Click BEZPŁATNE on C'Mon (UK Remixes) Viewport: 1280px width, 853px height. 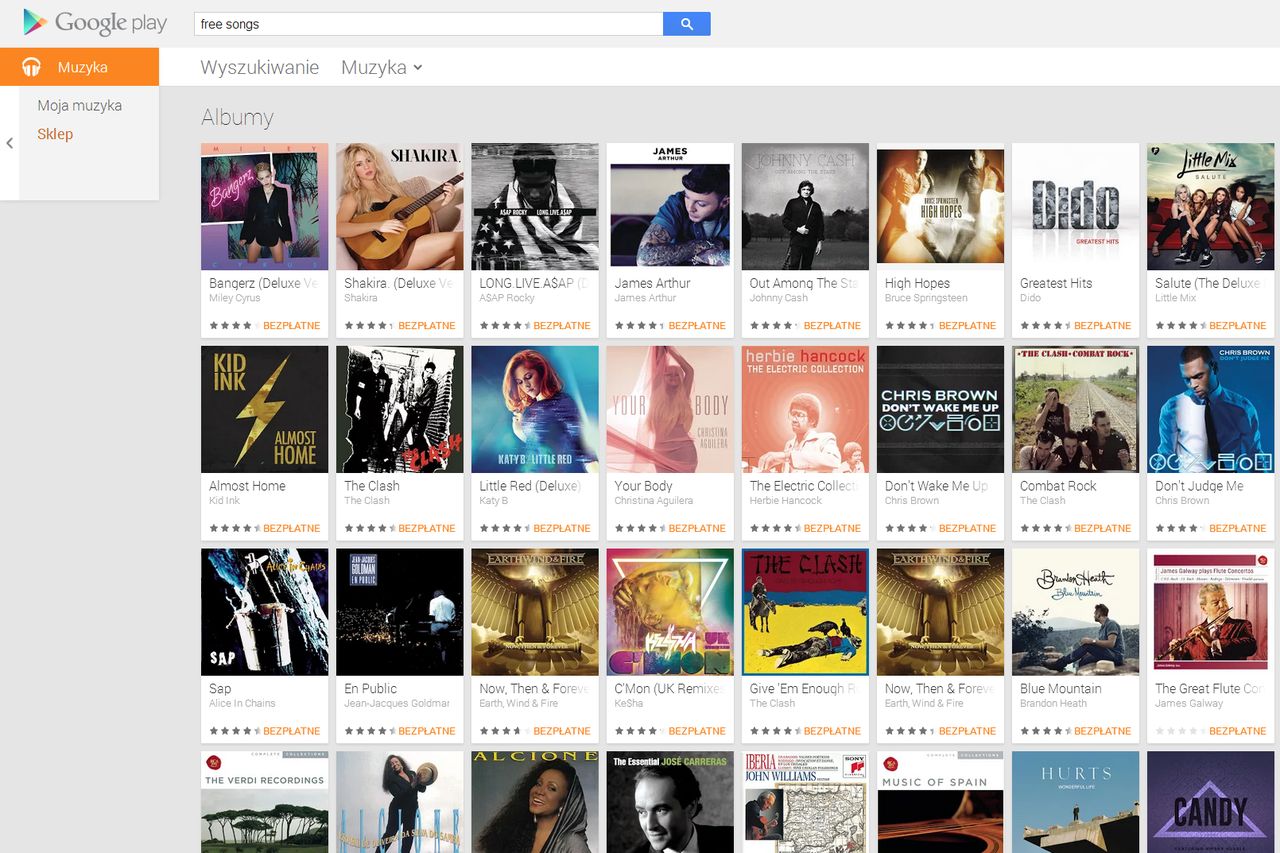(697, 732)
